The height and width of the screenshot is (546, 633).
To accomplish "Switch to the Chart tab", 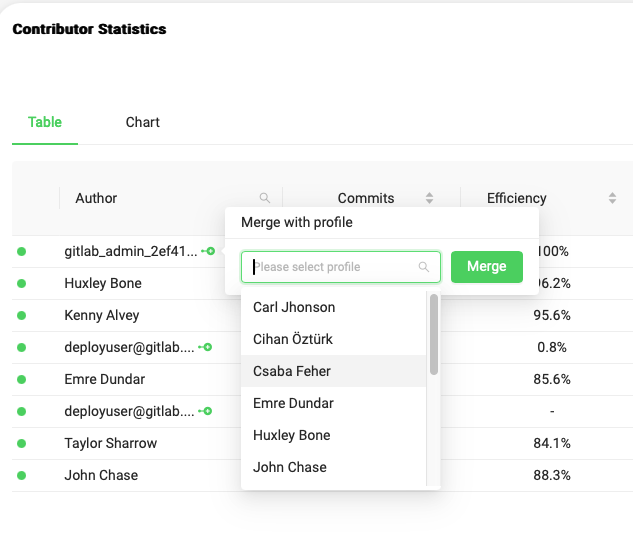I will pos(143,122).
